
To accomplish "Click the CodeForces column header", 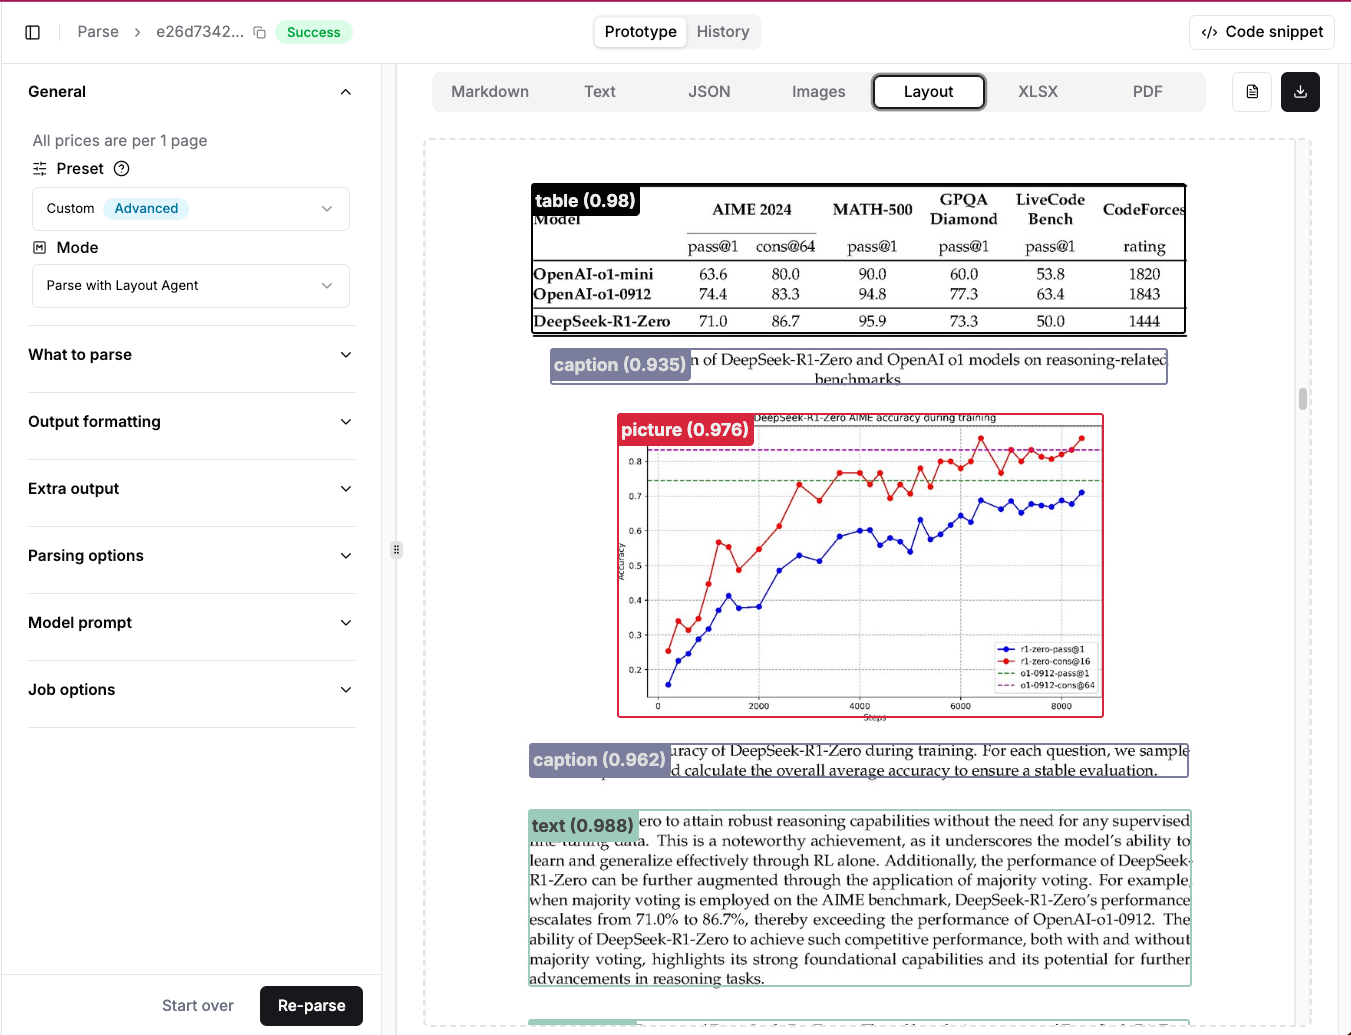I will [1144, 210].
